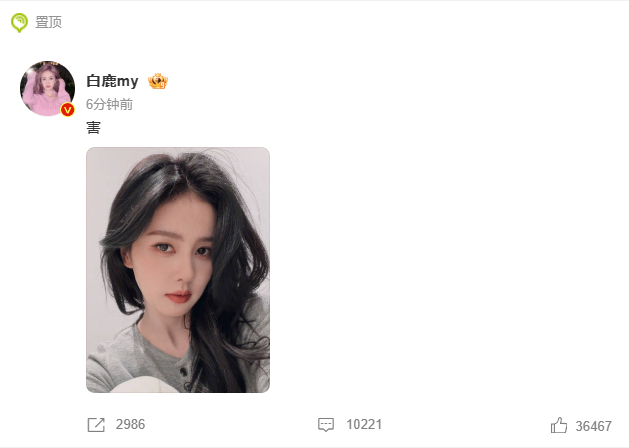Like the post with the thumbs-up icon
Viewport: 629px width, 448px height.
tap(559, 425)
